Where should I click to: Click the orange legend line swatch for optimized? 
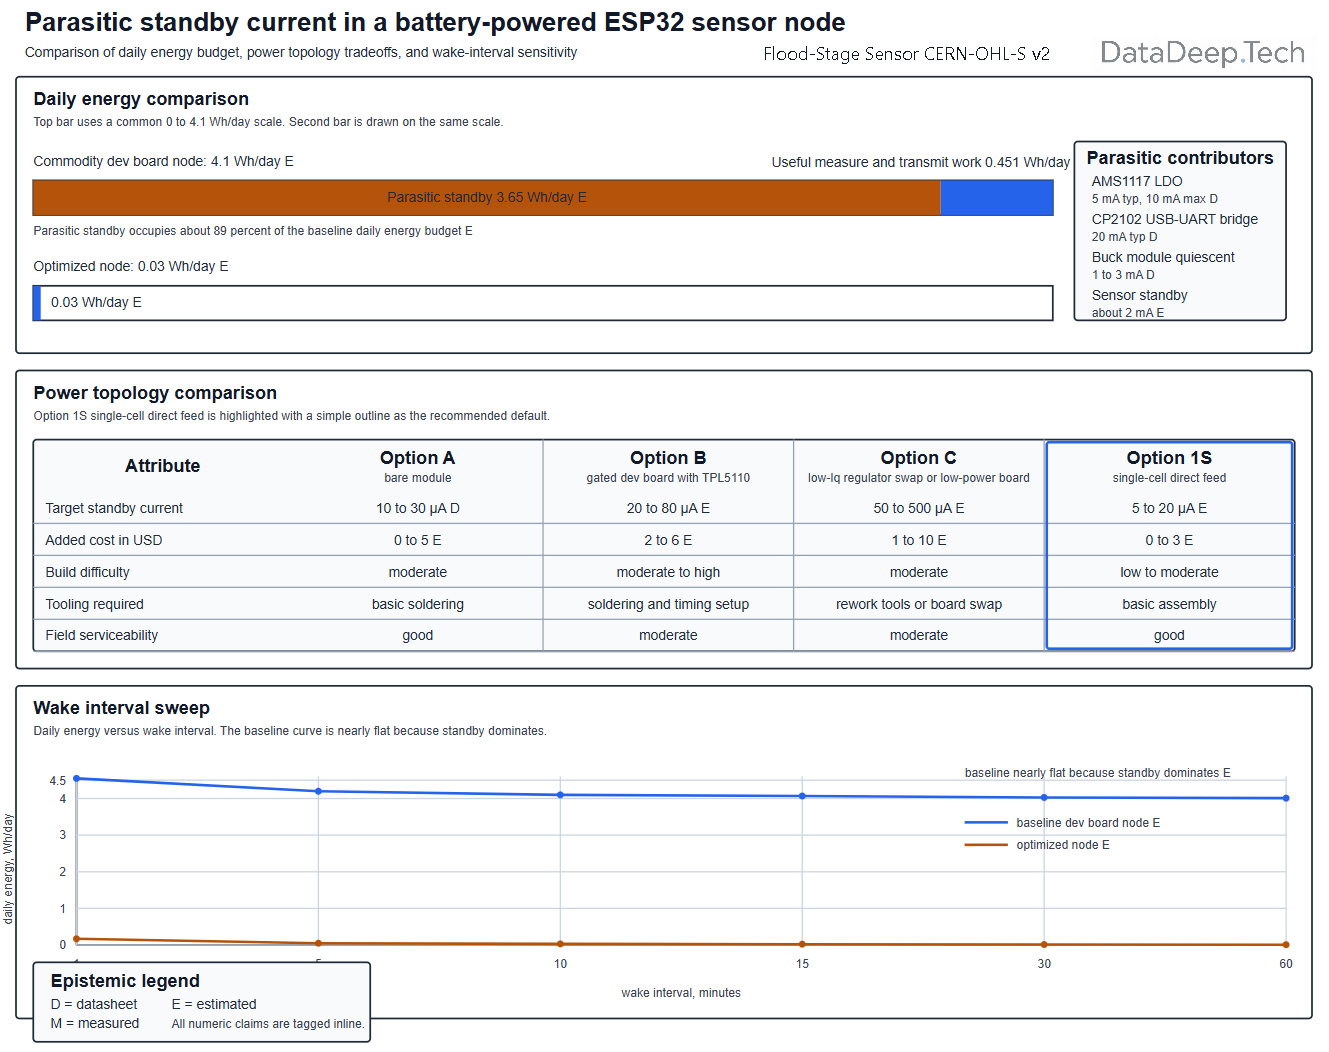coord(986,845)
